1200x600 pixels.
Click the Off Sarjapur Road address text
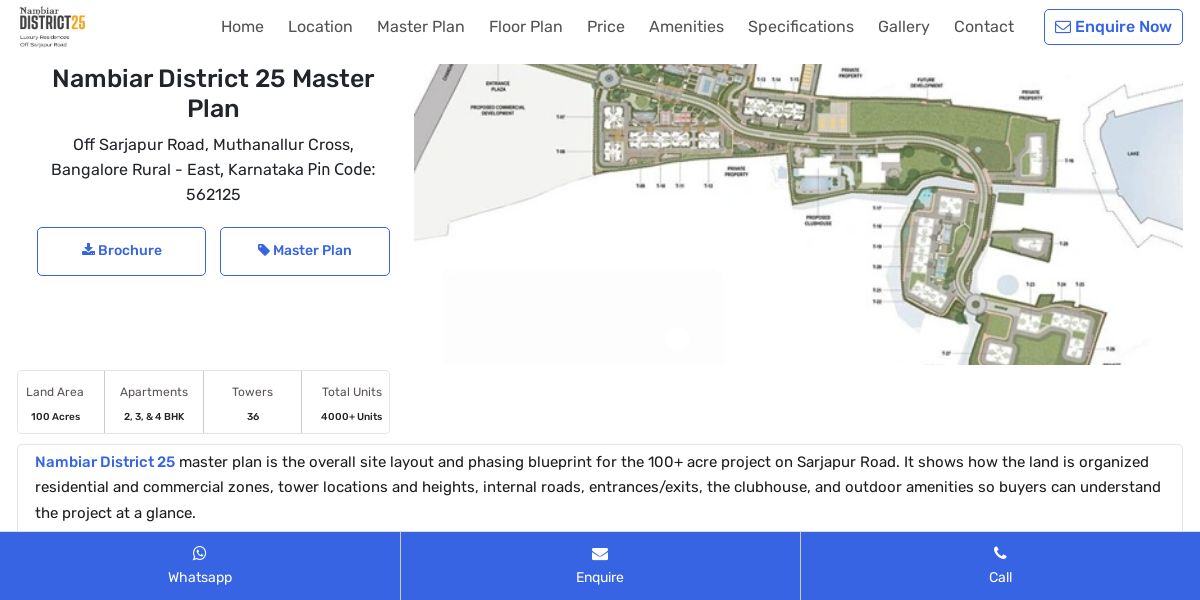point(213,170)
